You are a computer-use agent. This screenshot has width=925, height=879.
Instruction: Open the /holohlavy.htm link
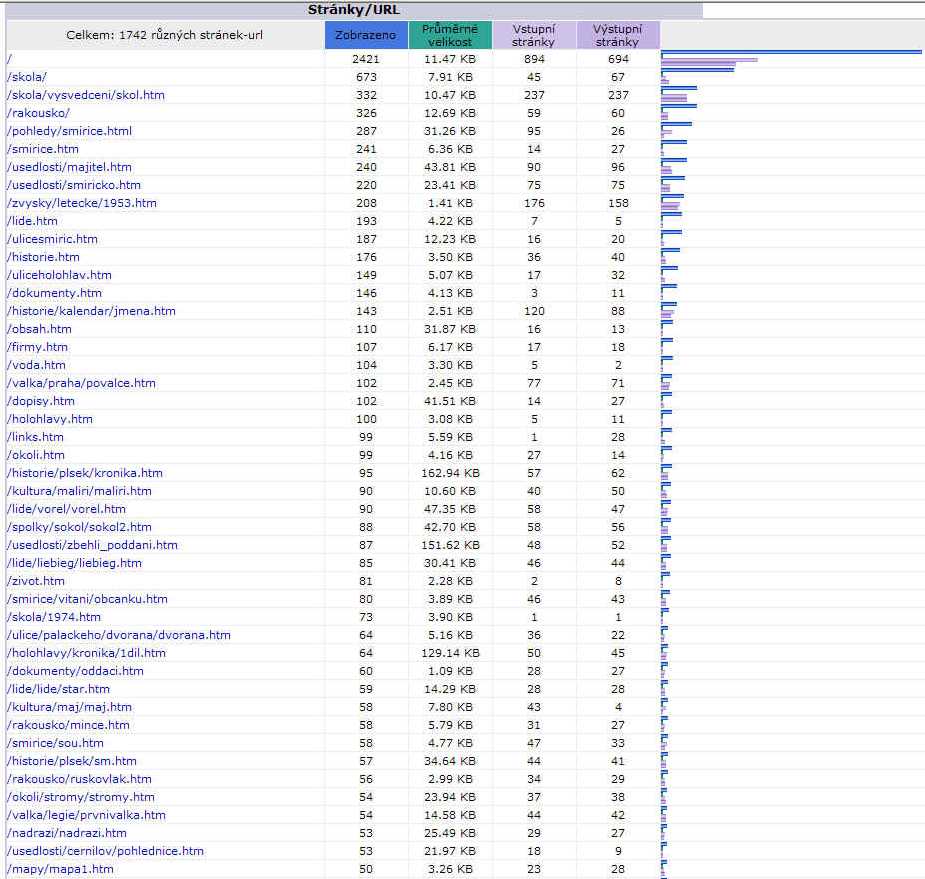point(50,419)
